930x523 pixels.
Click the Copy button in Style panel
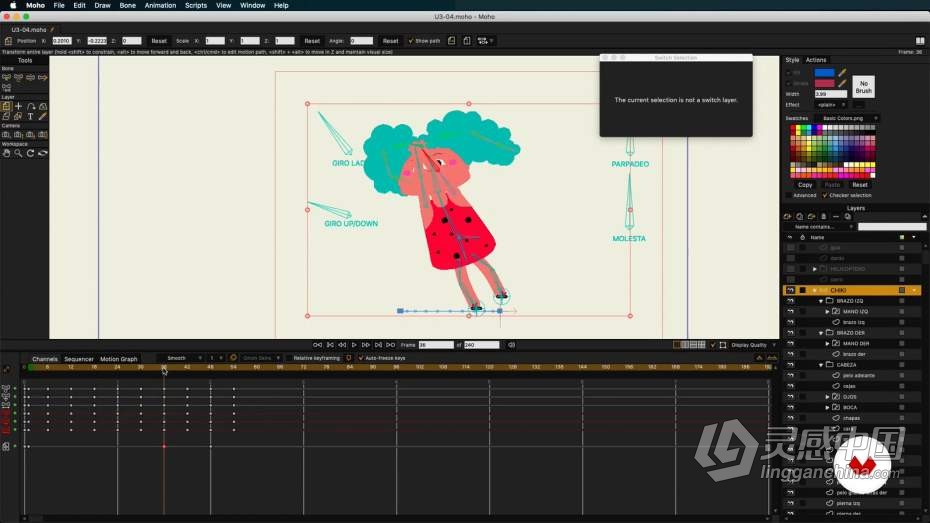805,185
